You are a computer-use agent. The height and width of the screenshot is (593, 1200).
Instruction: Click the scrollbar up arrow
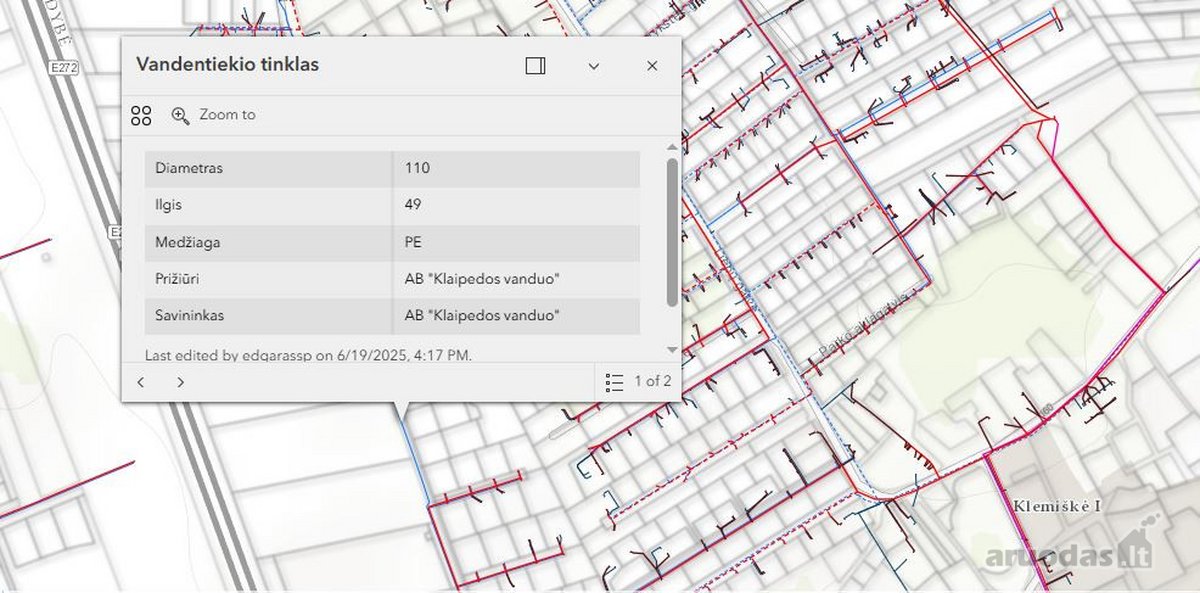(x=672, y=148)
